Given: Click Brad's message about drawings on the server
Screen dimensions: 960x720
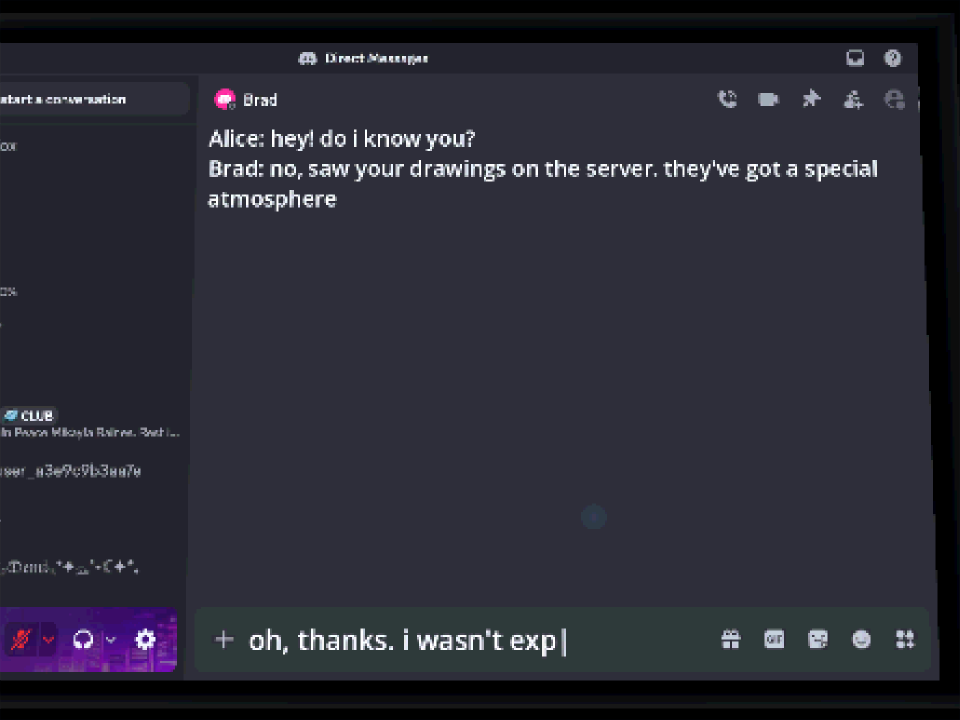Looking at the screenshot, I should 542,184.
